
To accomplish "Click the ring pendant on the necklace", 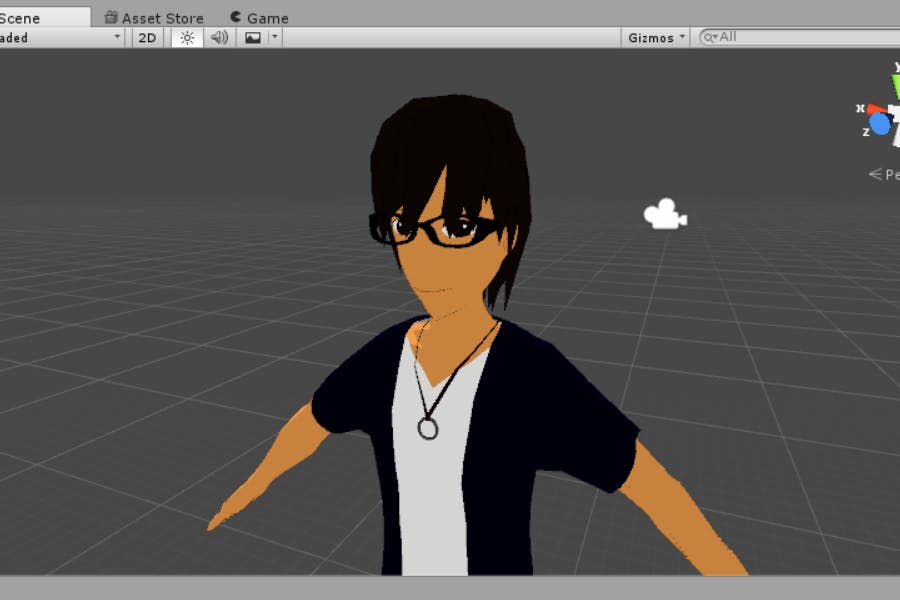I will [x=428, y=428].
